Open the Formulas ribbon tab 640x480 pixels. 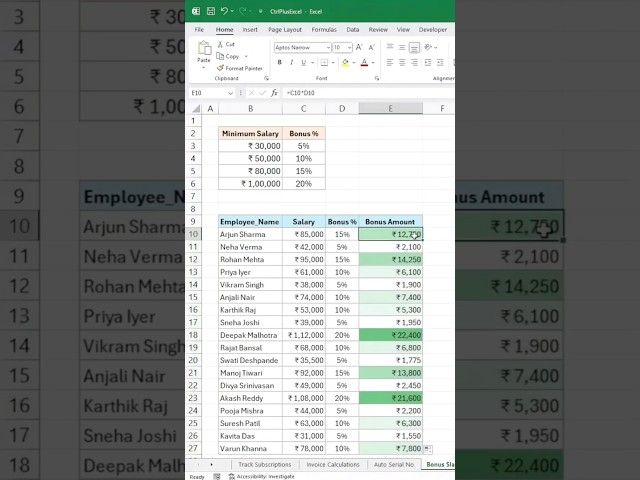click(x=324, y=29)
